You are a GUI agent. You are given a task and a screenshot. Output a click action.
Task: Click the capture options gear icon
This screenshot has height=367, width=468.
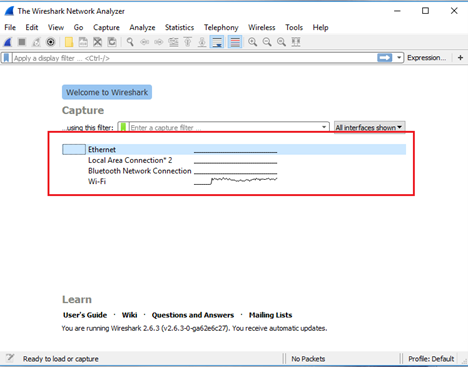coord(51,42)
